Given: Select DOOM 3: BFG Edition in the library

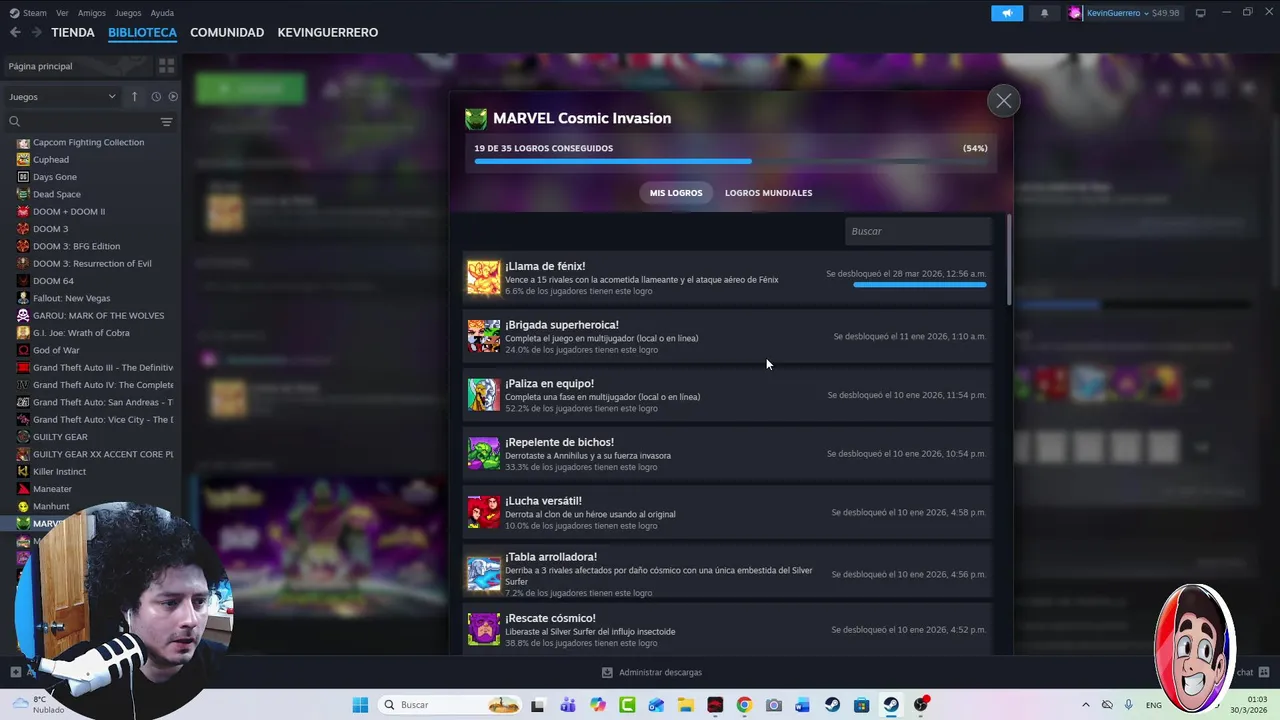Looking at the screenshot, I should (x=76, y=246).
